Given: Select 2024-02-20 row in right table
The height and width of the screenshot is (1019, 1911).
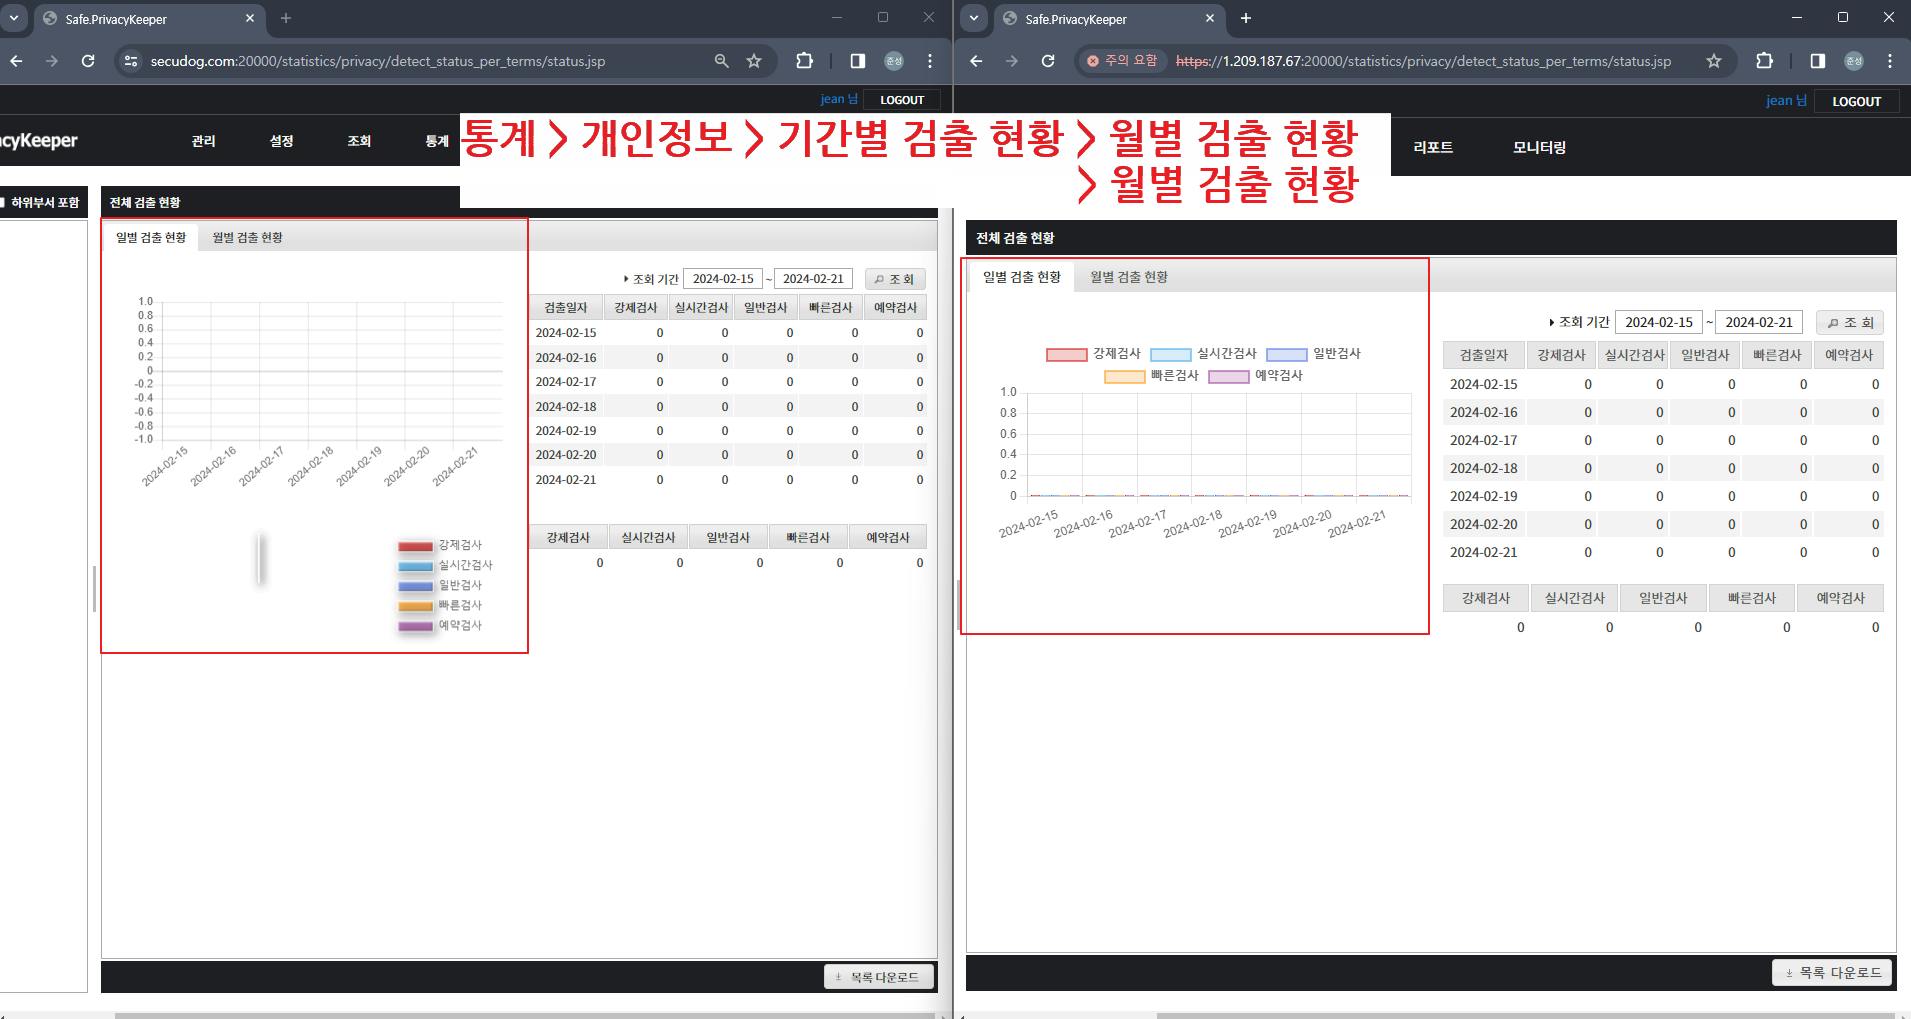Looking at the screenshot, I should click(x=1663, y=524).
